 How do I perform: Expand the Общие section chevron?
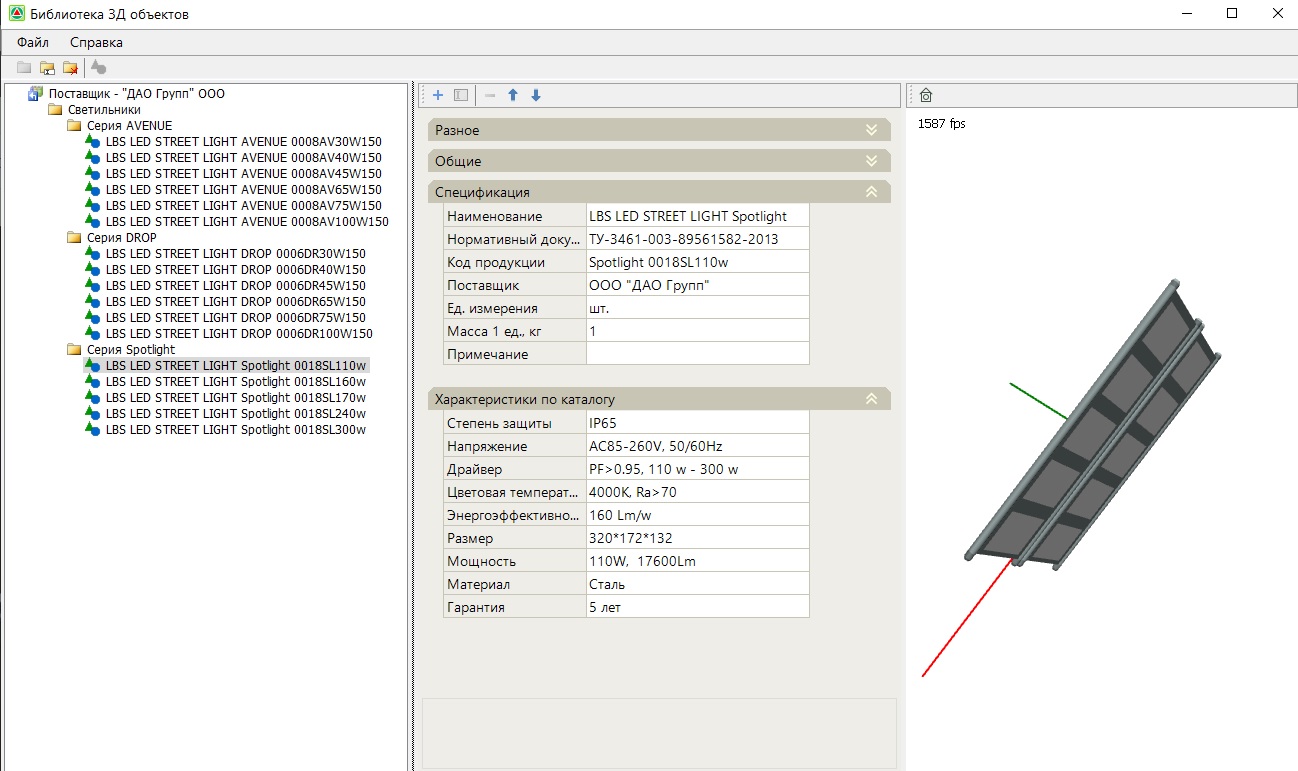coord(871,161)
